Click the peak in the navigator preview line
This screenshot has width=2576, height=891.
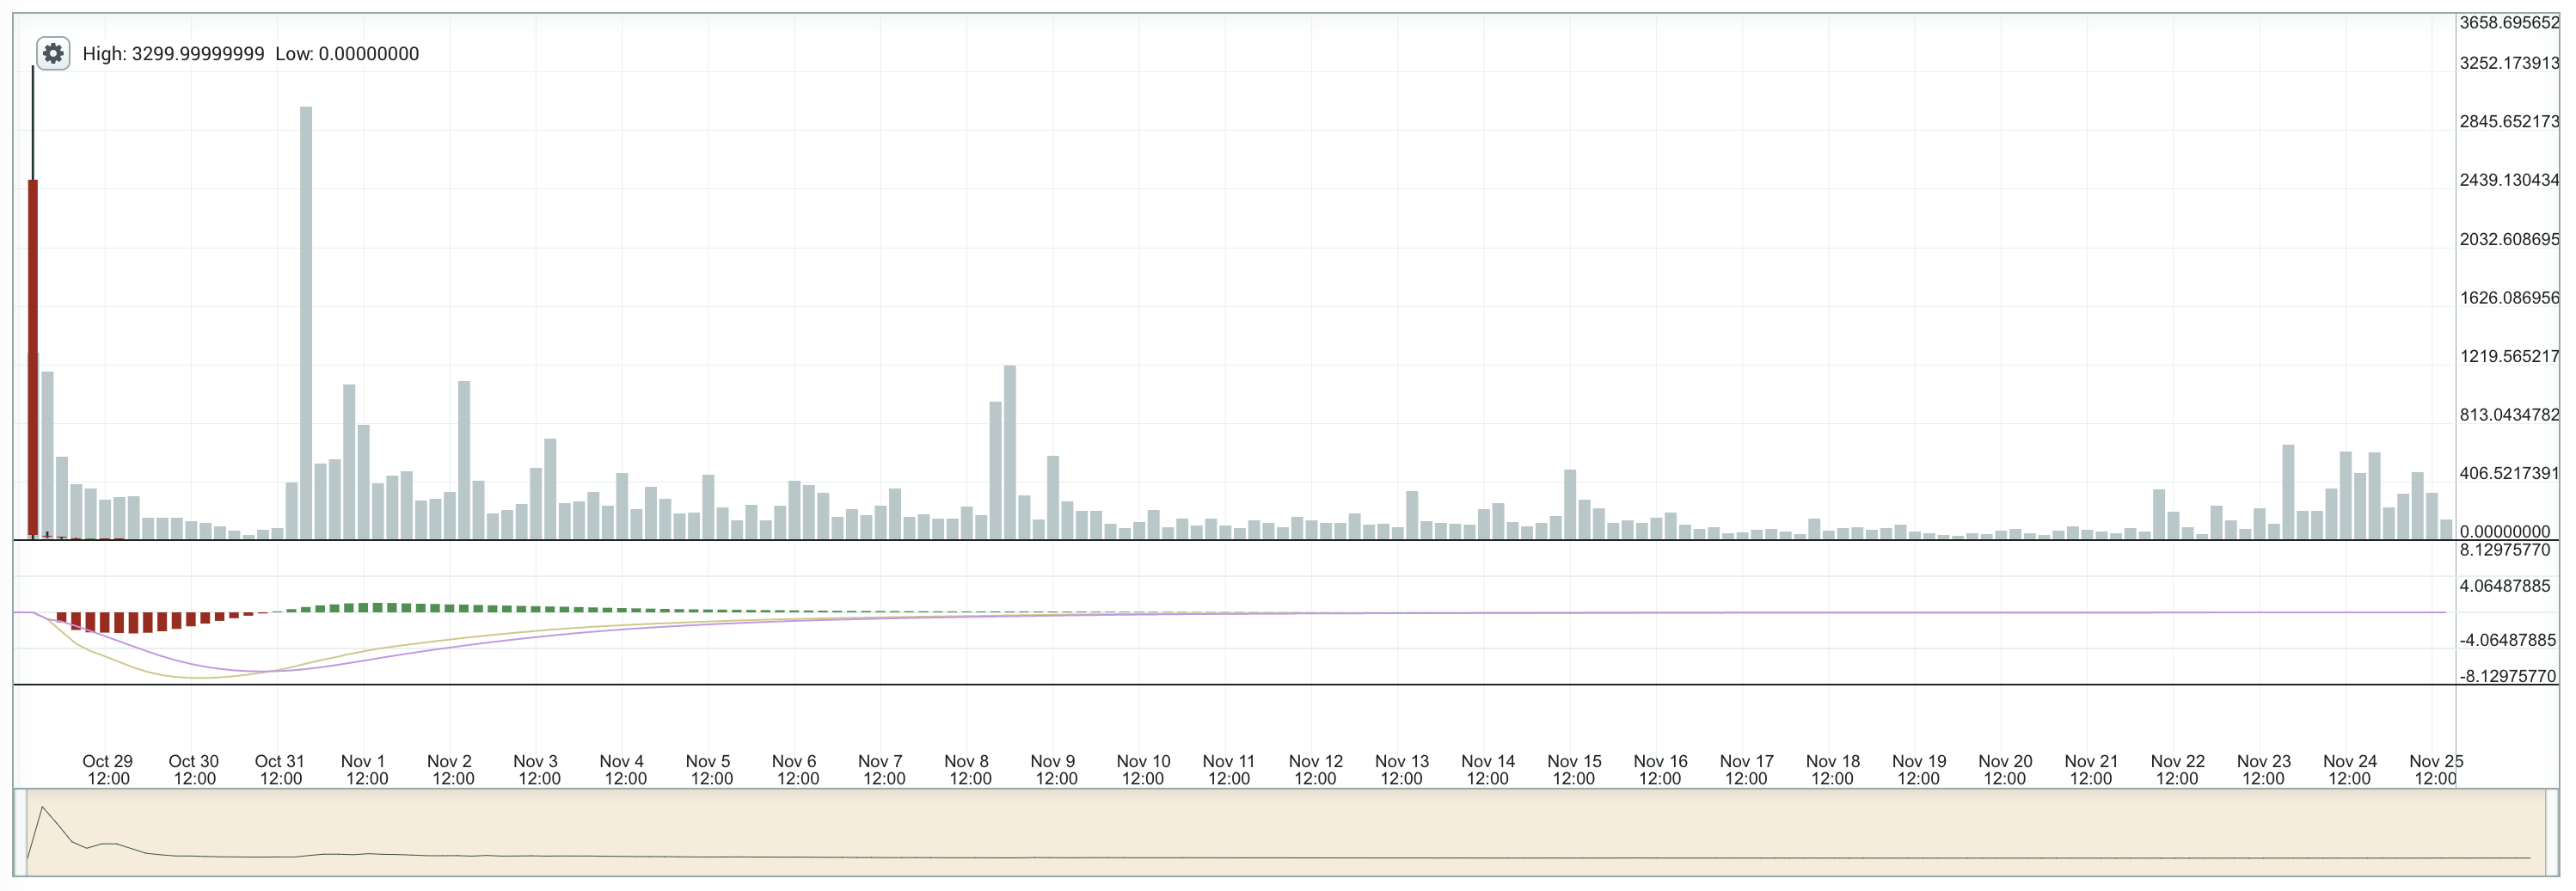coord(42,807)
